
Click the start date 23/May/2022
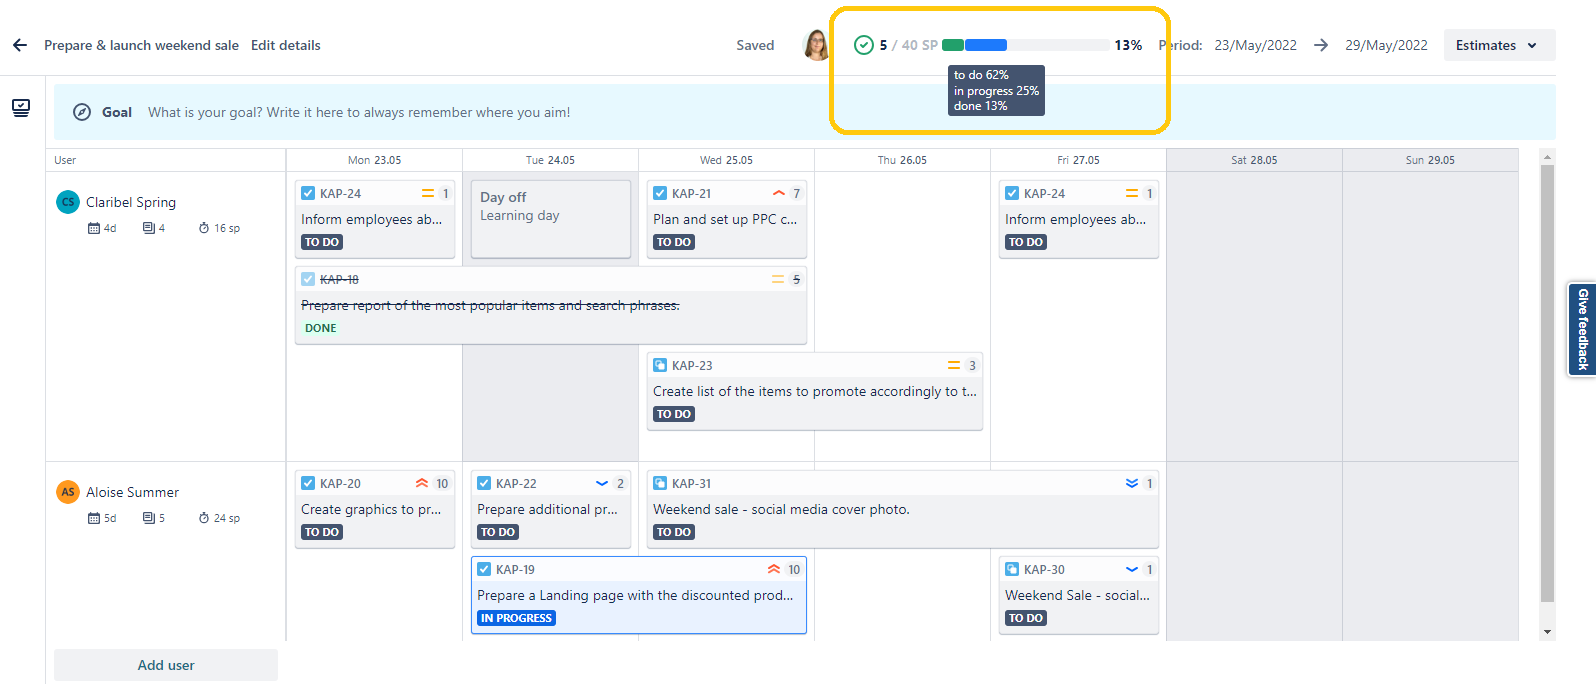[1255, 45]
